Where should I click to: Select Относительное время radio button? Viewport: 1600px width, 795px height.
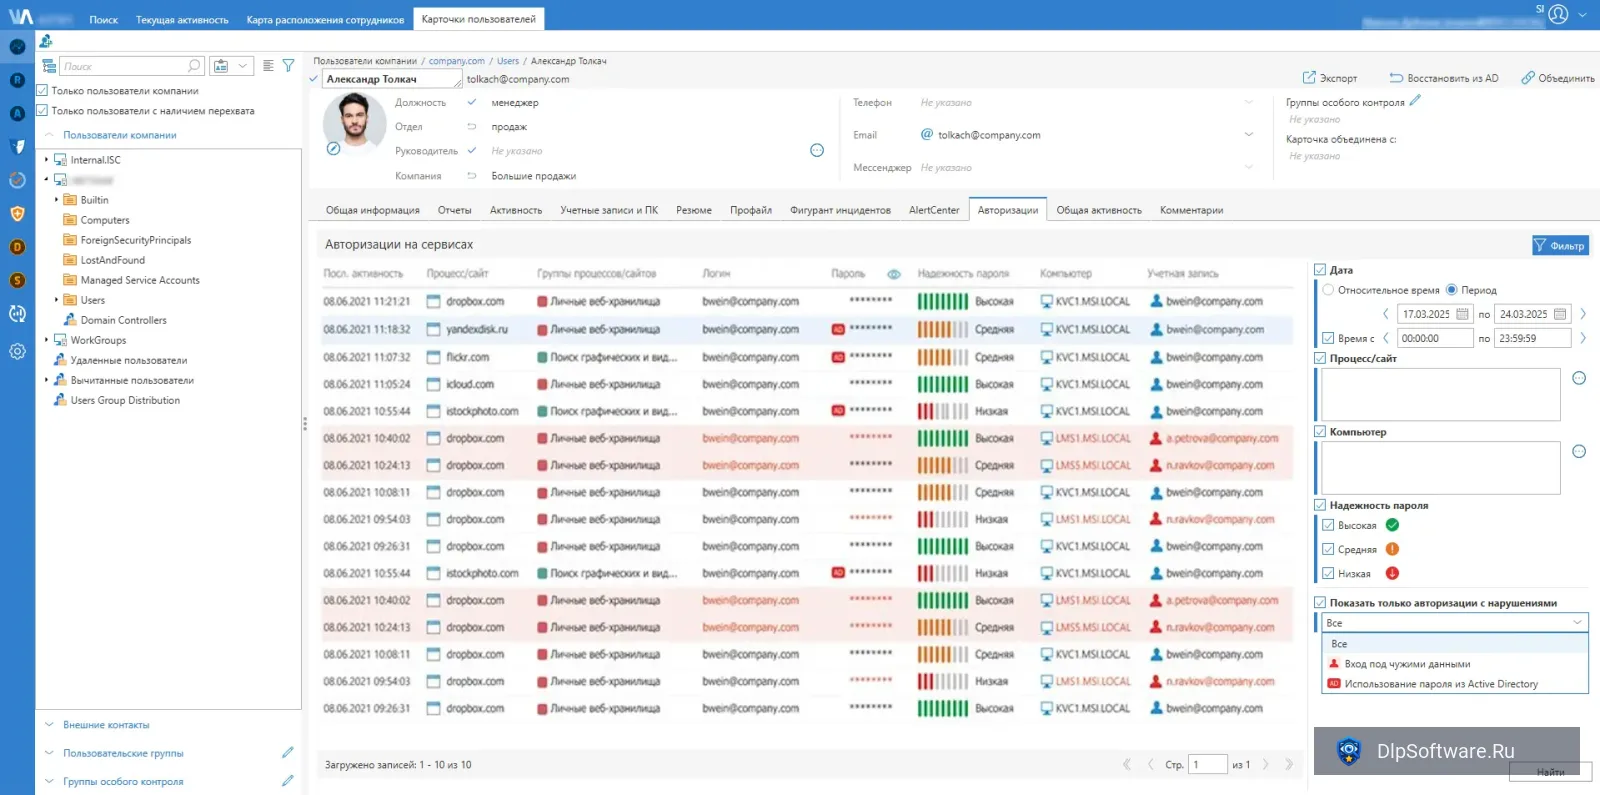(x=1328, y=290)
